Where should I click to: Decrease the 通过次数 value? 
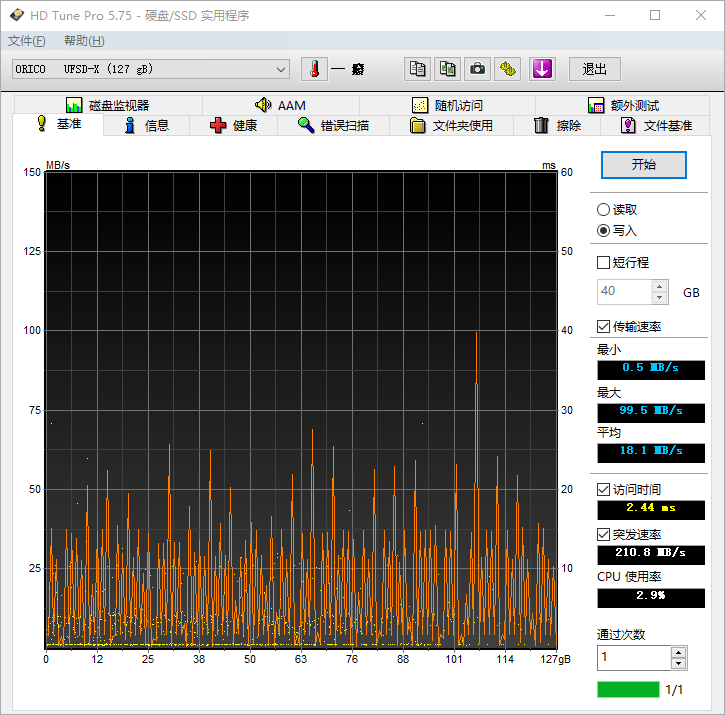[x=678, y=664]
